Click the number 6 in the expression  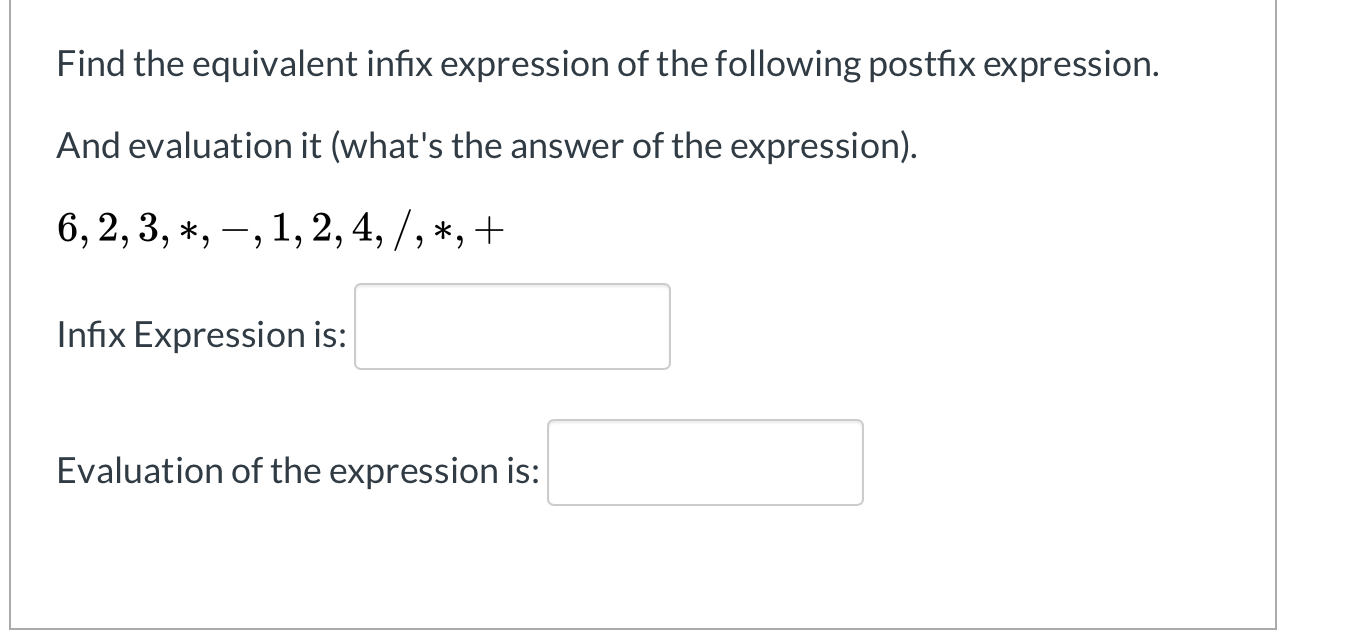(66, 228)
